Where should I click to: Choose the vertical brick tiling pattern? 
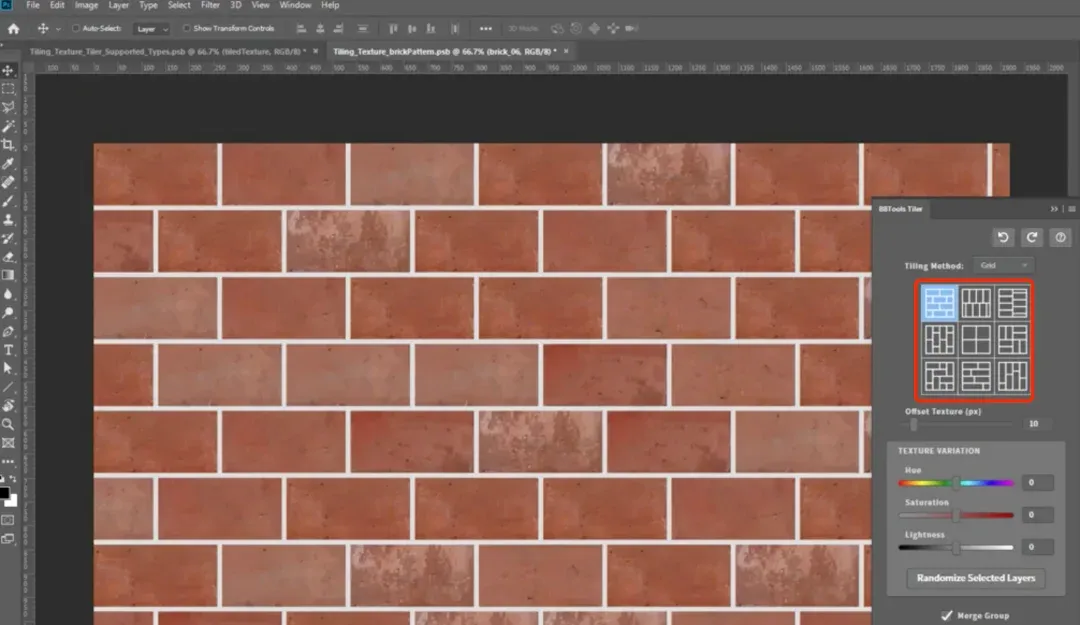tap(976, 303)
